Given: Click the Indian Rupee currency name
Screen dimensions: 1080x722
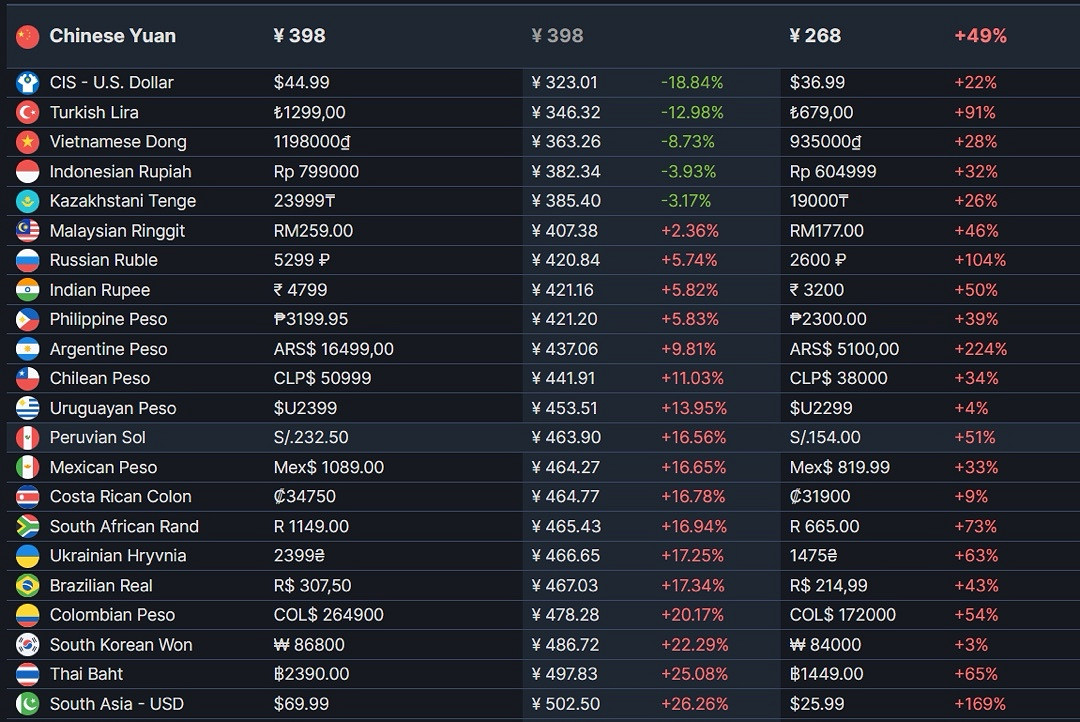Looking at the screenshot, I should [x=99, y=290].
